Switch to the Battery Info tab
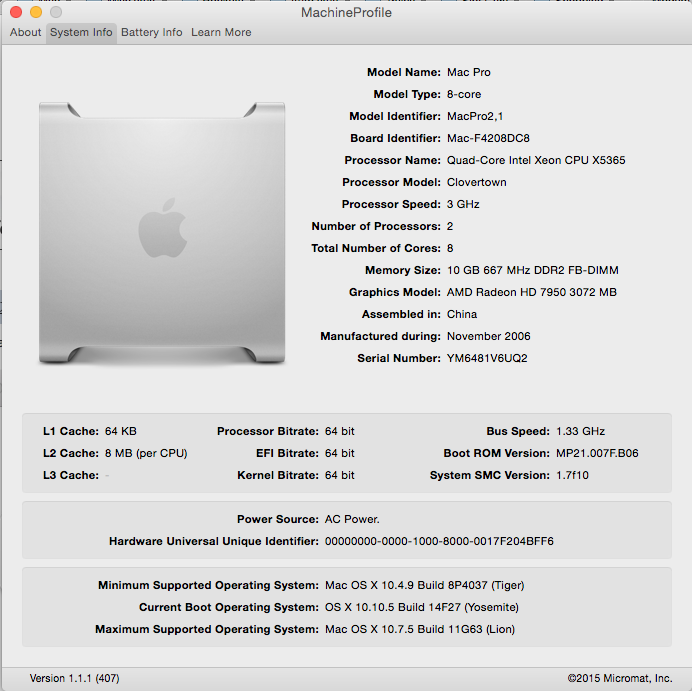The width and height of the screenshot is (692, 691). (x=151, y=33)
